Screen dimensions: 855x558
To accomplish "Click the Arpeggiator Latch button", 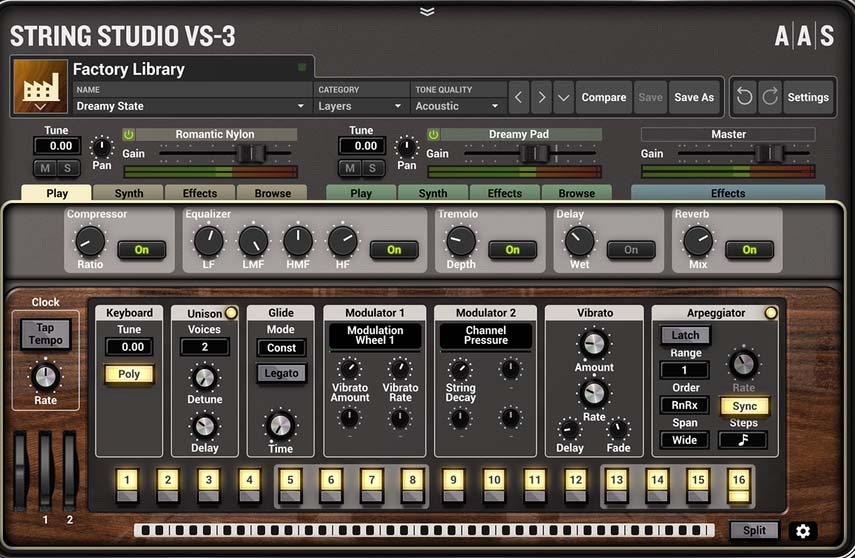I will [x=685, y=335].
